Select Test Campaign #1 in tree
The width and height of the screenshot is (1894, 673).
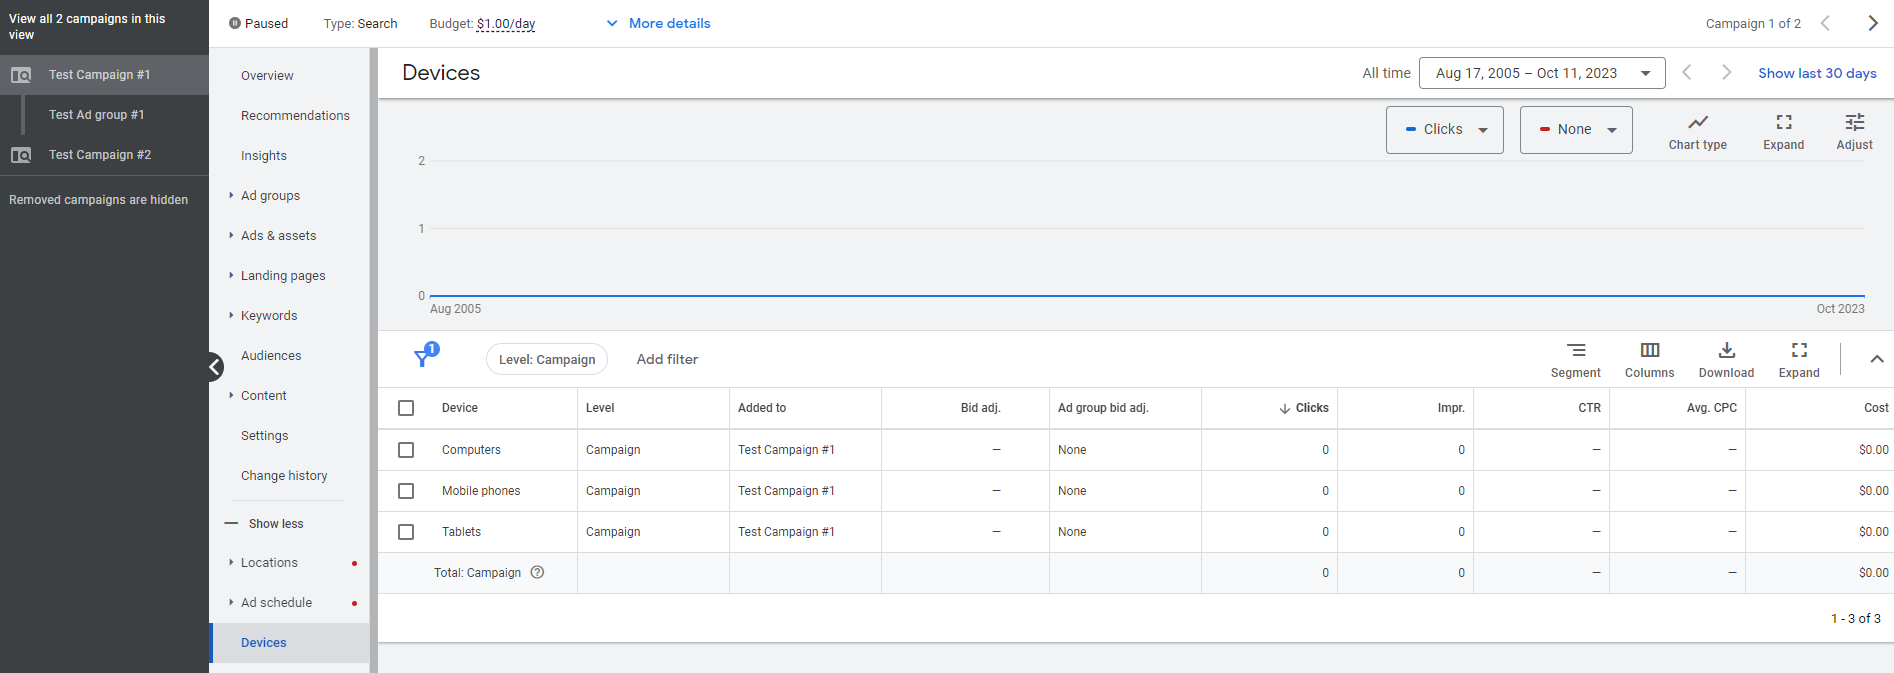click(x=99, y=75)
